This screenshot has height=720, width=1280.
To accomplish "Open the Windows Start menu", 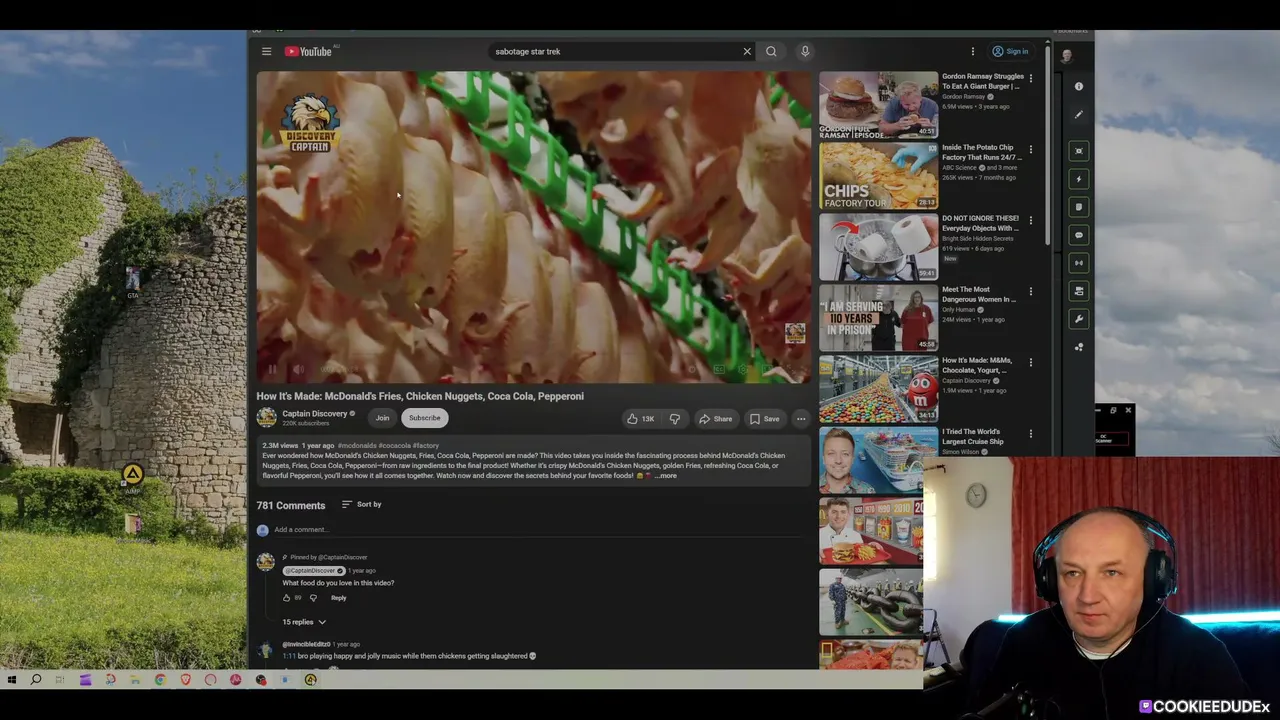I will (x=11, y=680).
